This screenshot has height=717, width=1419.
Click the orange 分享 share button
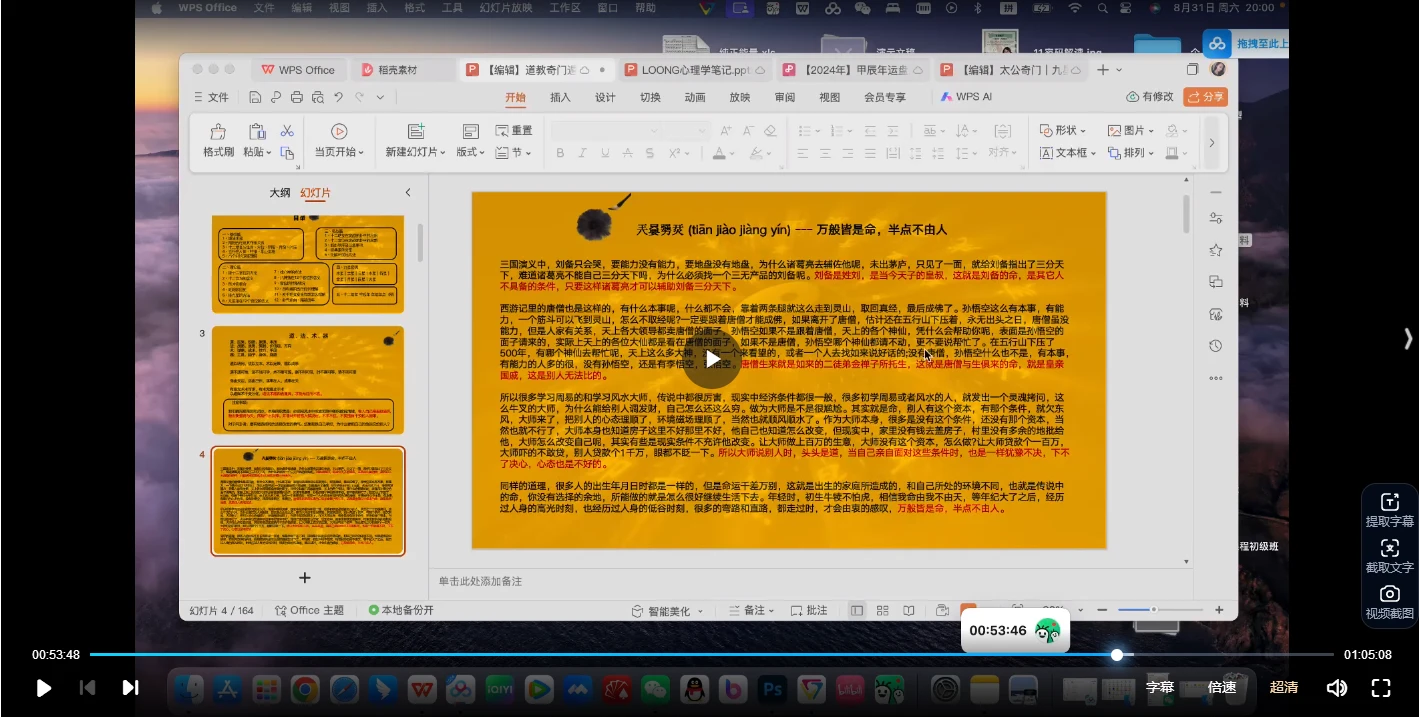coord(1205,96)
